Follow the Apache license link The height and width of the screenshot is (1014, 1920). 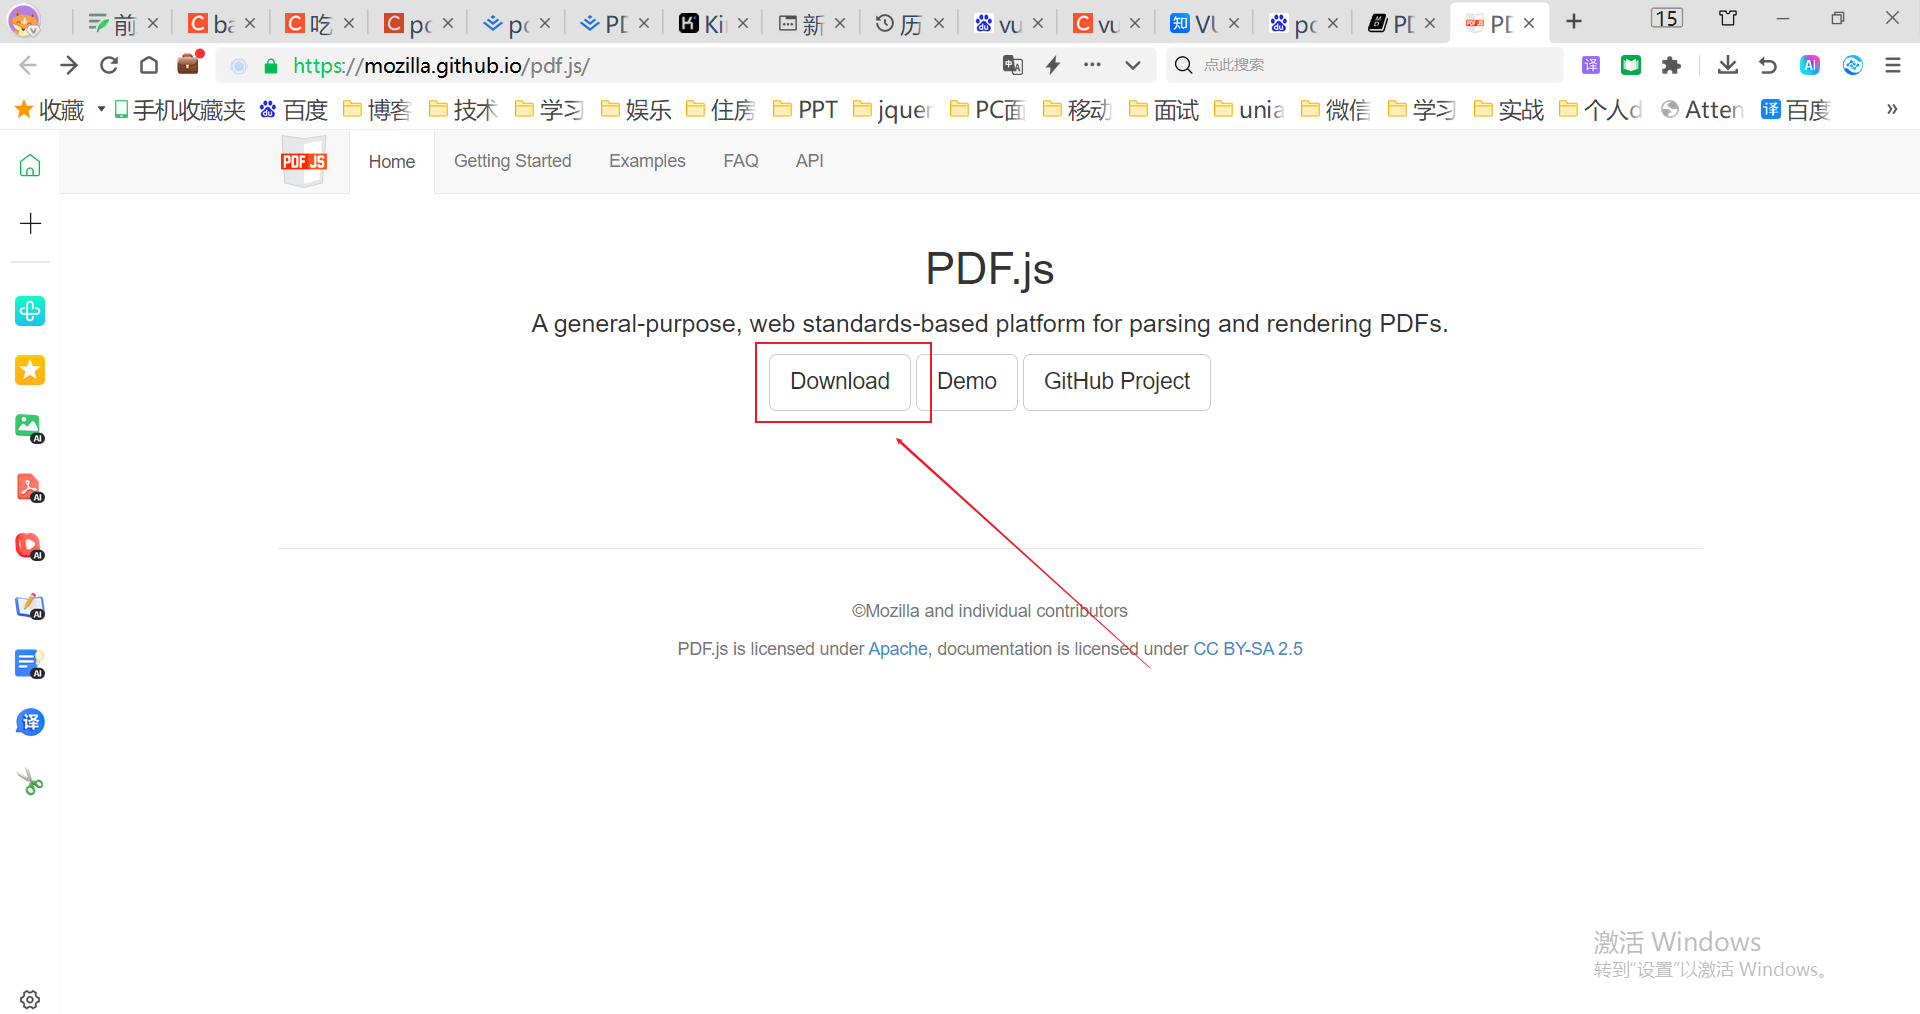point(898,649)
